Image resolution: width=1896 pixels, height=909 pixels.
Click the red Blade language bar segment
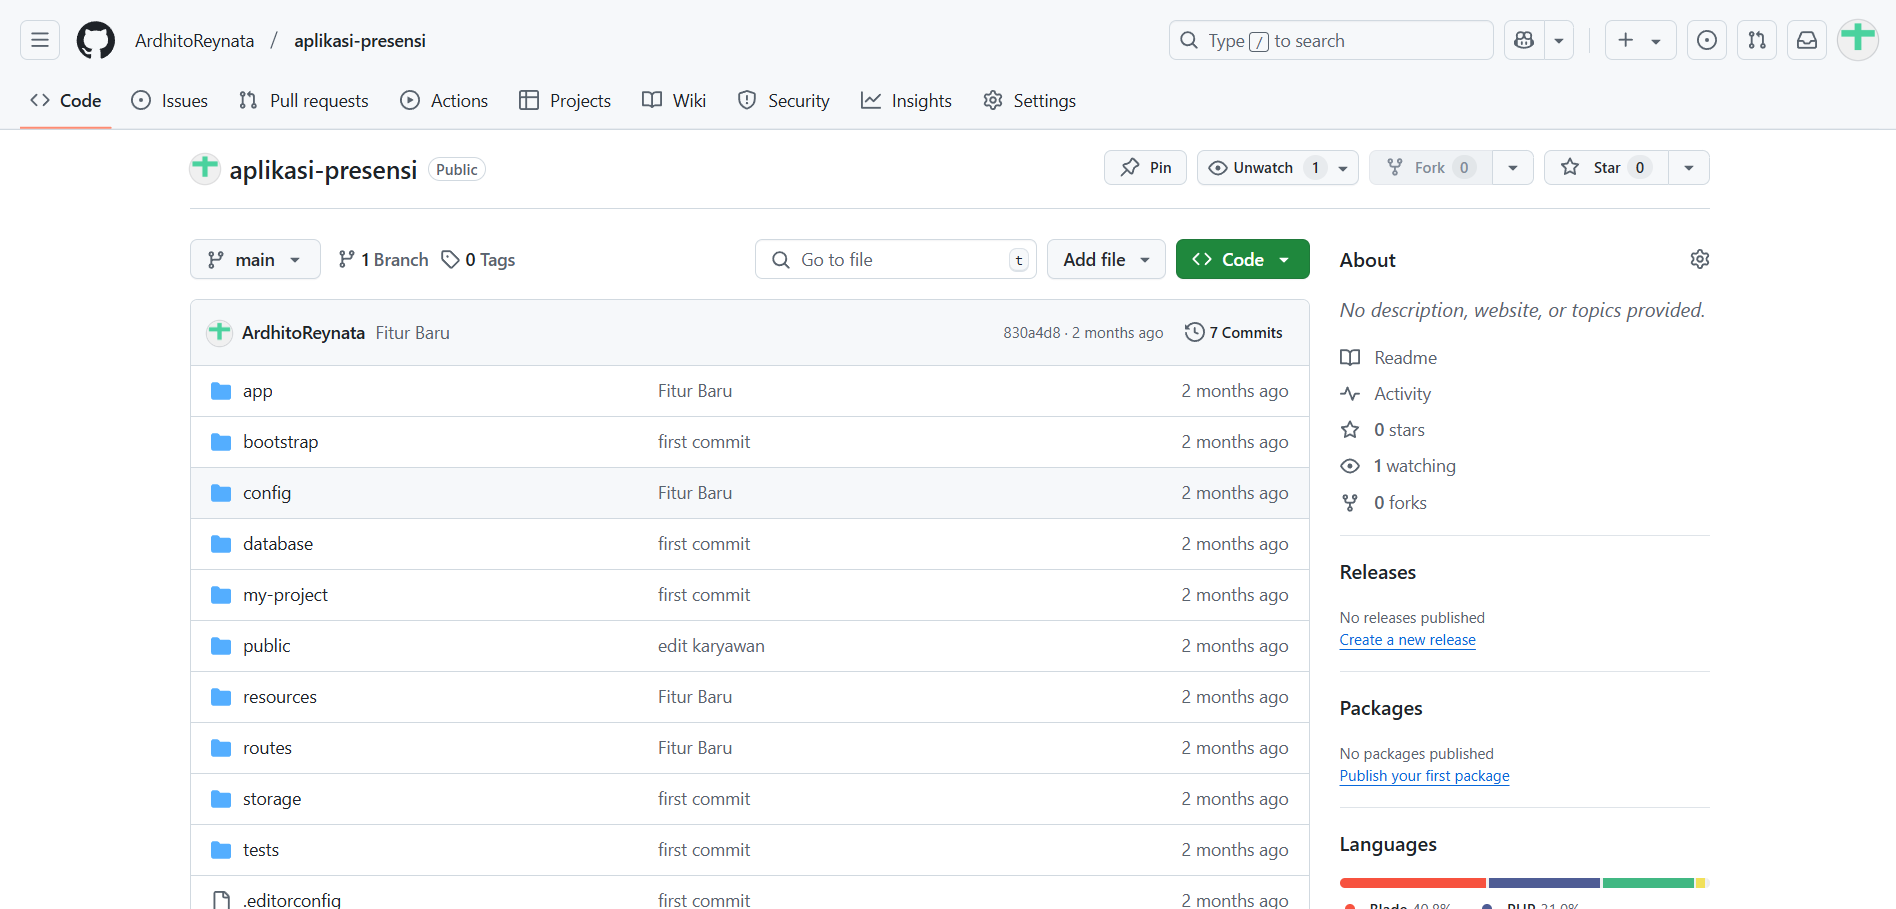(x=1412, y=883)
